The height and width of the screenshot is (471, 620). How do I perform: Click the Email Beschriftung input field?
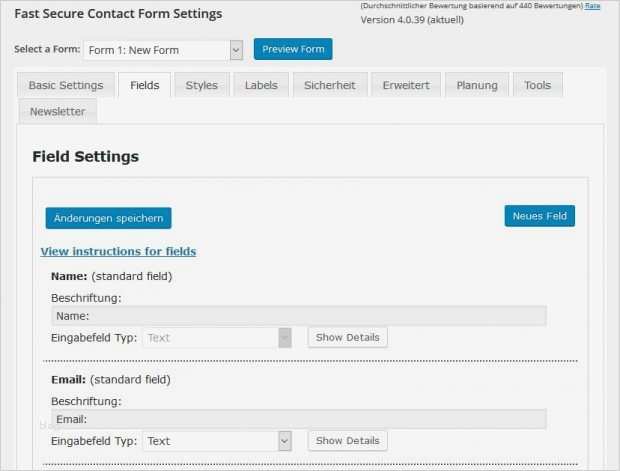coord(298,419)
